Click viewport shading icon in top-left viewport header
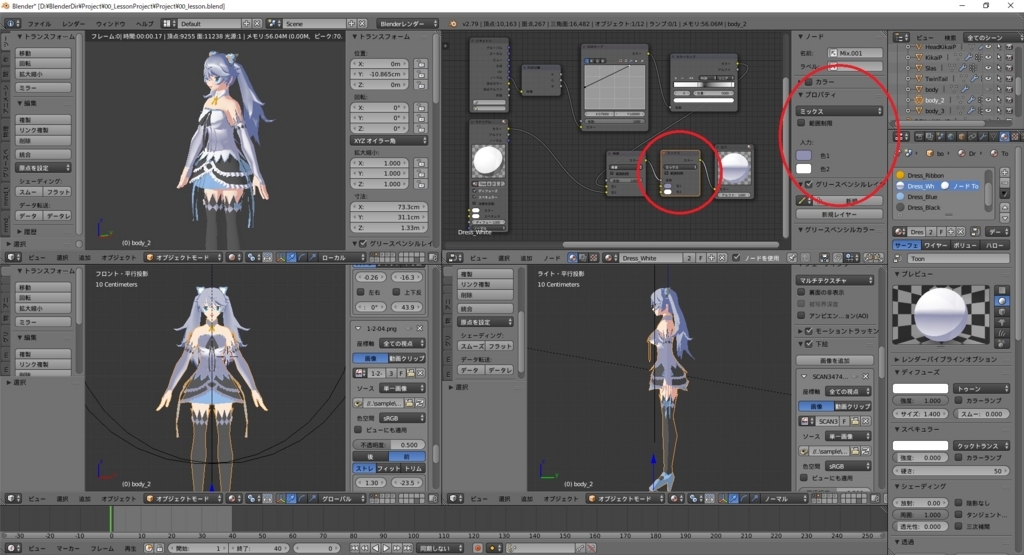The image size is (1024, 555). pyautogui.click(x=233, y=257)
